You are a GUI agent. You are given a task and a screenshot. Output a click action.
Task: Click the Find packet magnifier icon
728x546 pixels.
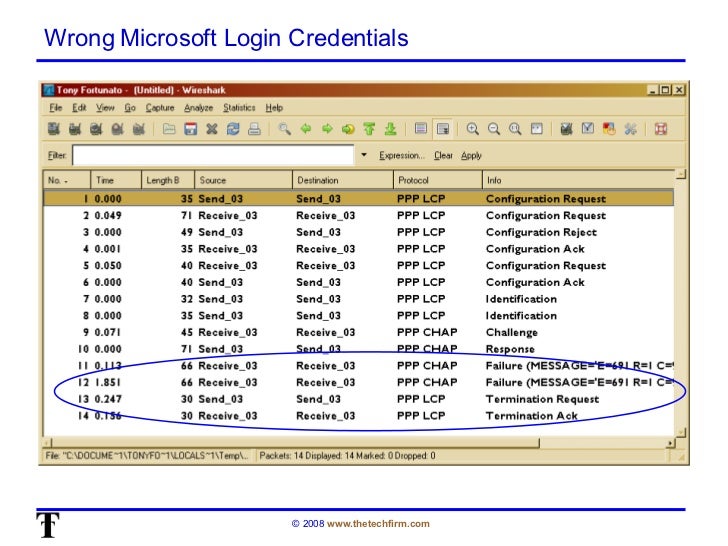pyautogui.click(x=284, y=129)
